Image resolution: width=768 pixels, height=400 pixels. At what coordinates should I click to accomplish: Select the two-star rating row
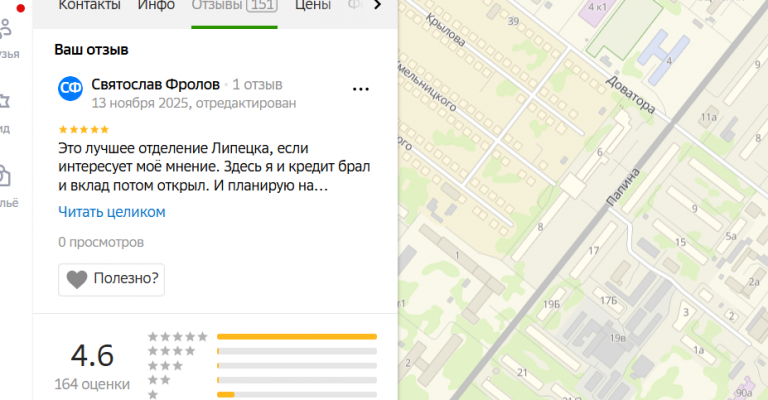pyautogui.click(x=263, y=380)
